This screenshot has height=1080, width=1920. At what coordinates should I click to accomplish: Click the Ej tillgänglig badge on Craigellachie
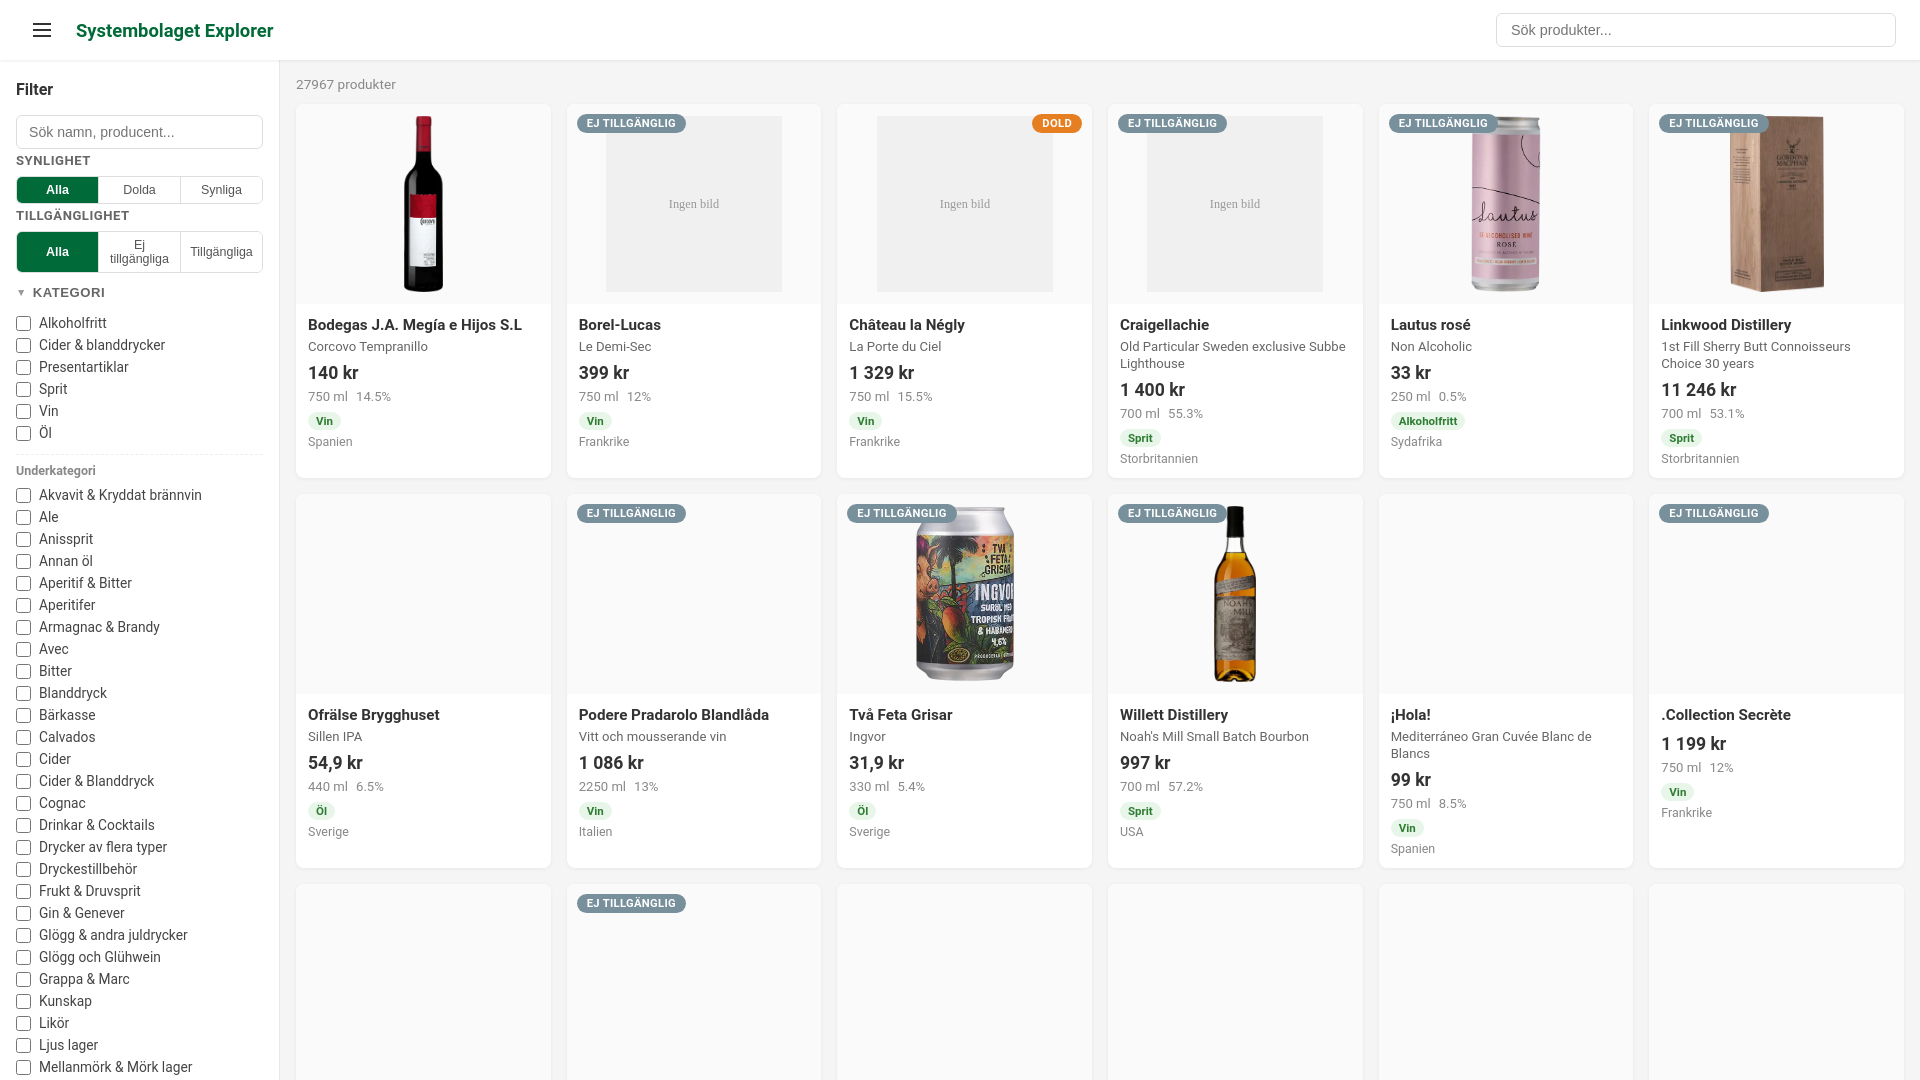pyautogui.click(x=1172, y=124)
